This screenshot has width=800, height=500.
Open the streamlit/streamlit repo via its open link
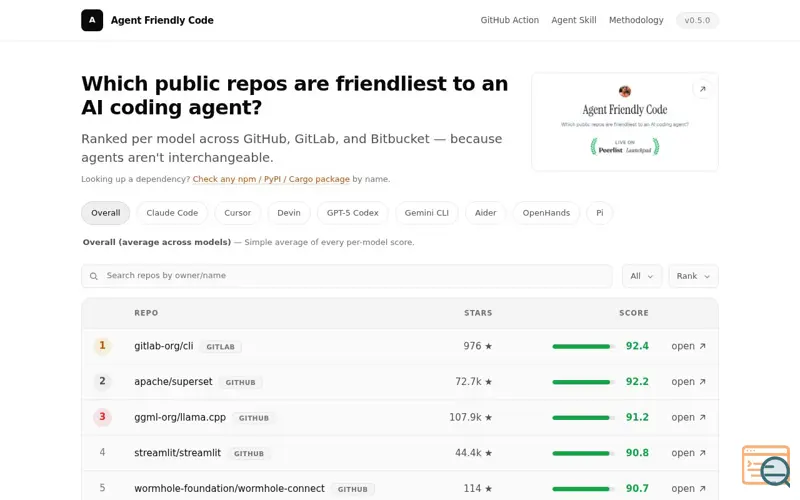click(x=688, y=453)
